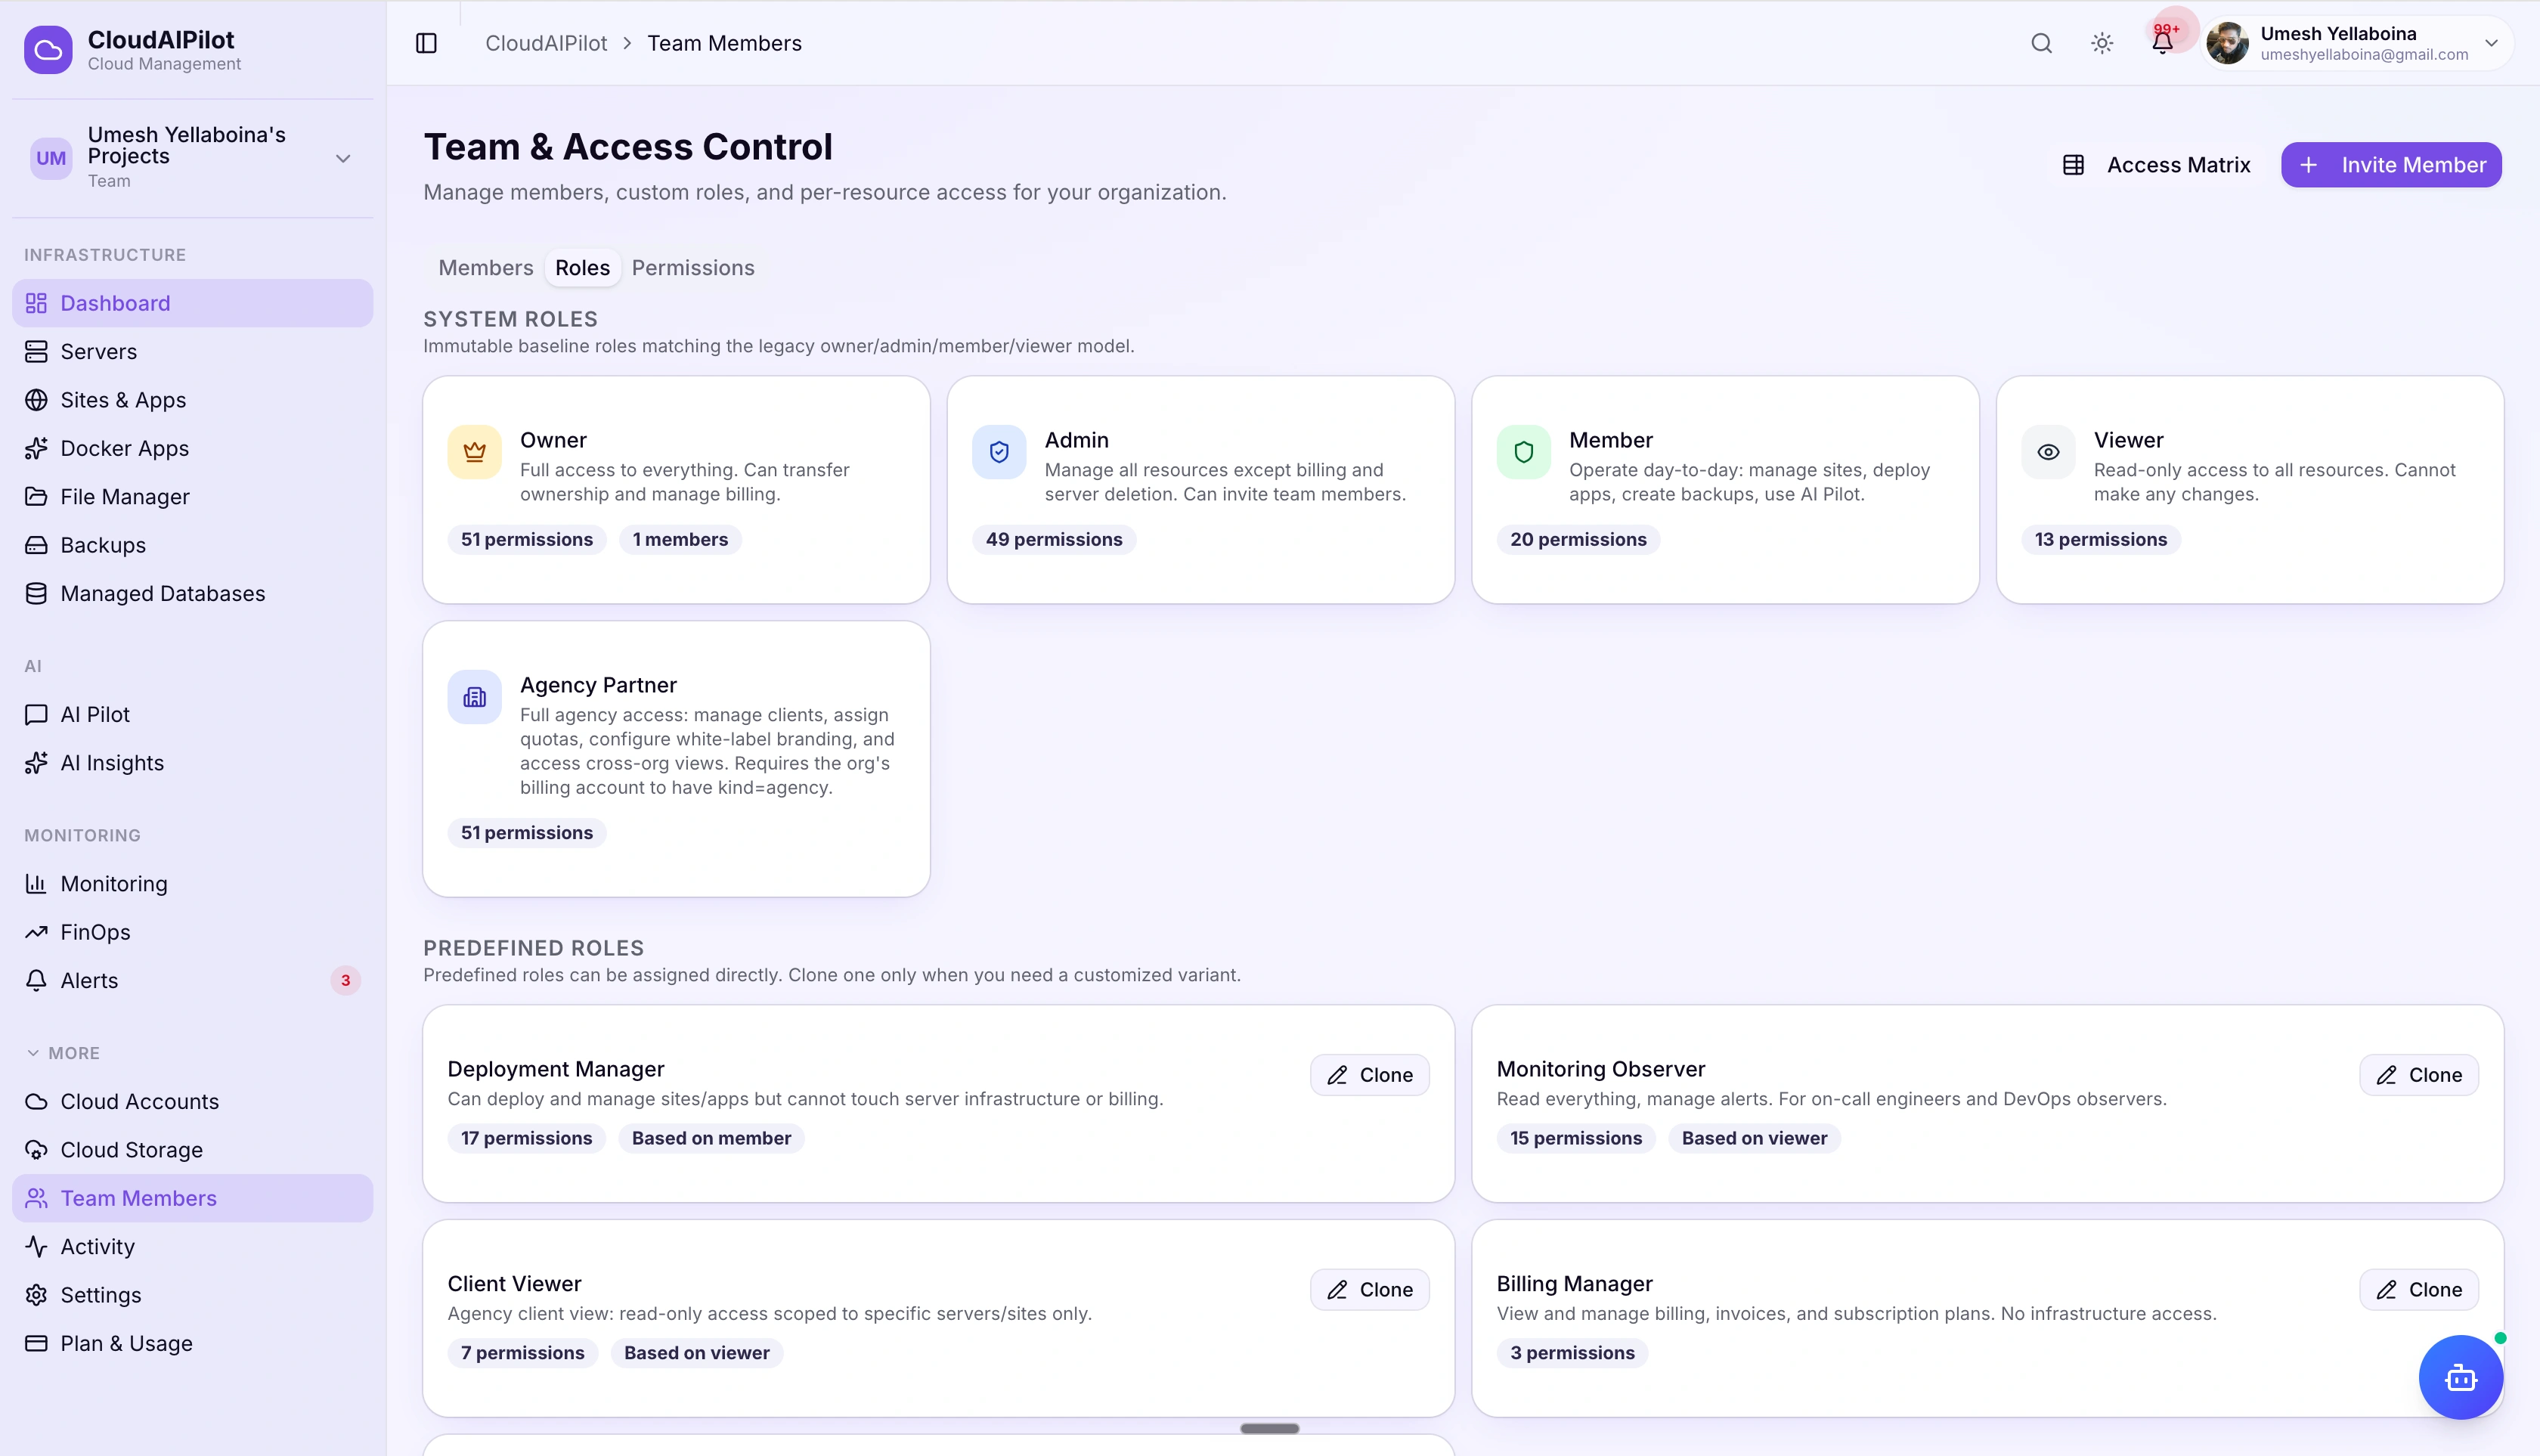Open the Servers sidebar item
This screenshot has width=2540, height=1456.
pyautogui.click(x=192, y=351)
